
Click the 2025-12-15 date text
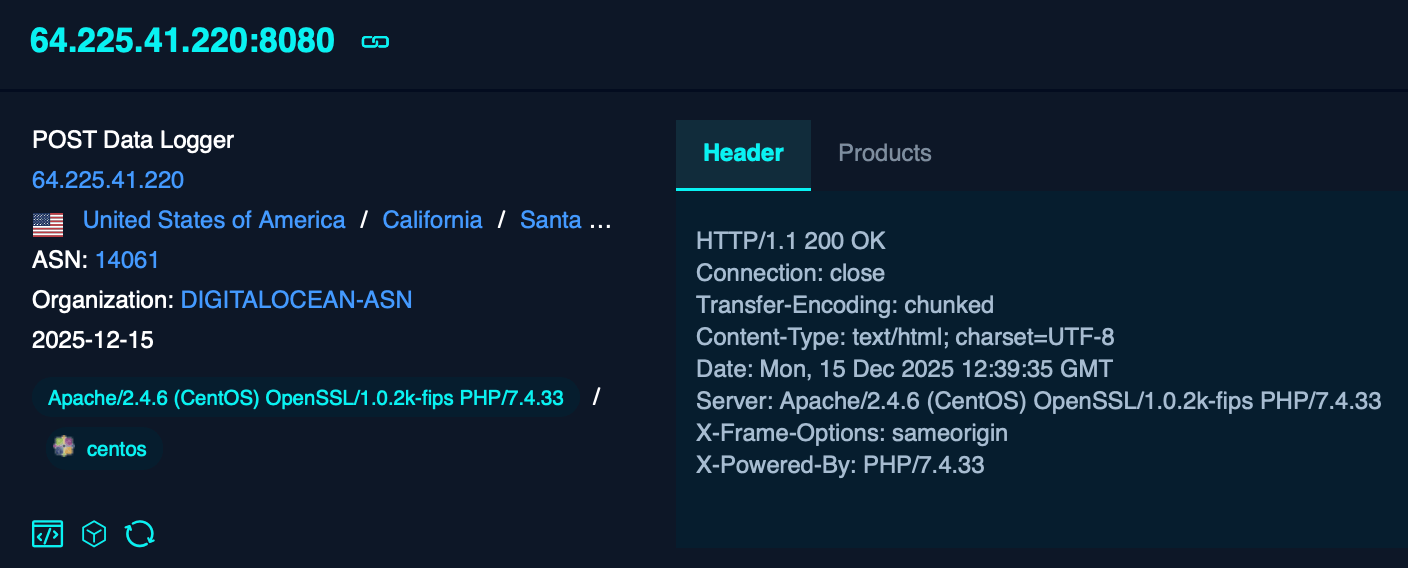93,340
